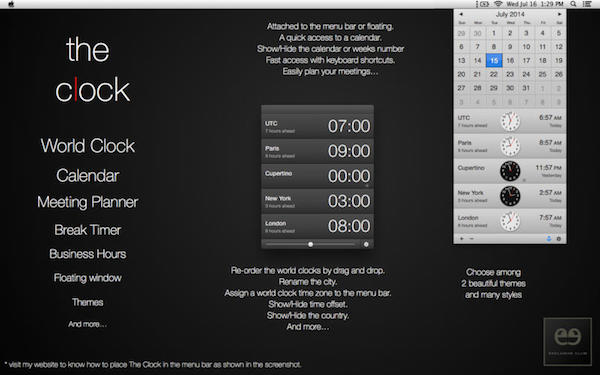Click the developer logo in bottom corner

[x=567, y=341]
